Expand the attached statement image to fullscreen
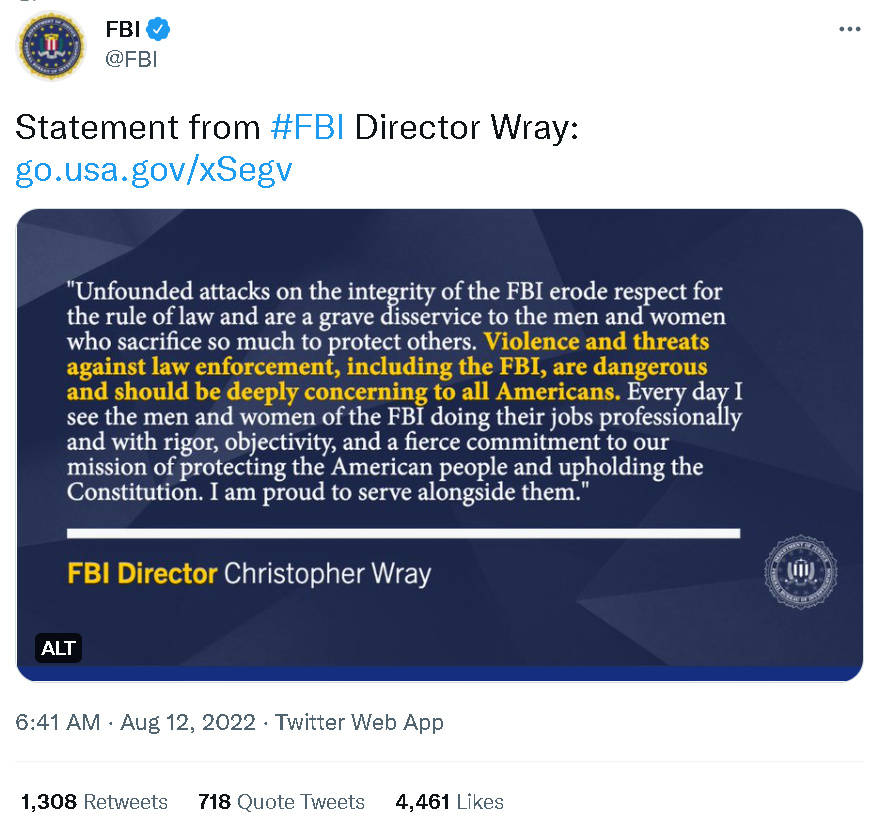The image size is (878, 837). 440,440
